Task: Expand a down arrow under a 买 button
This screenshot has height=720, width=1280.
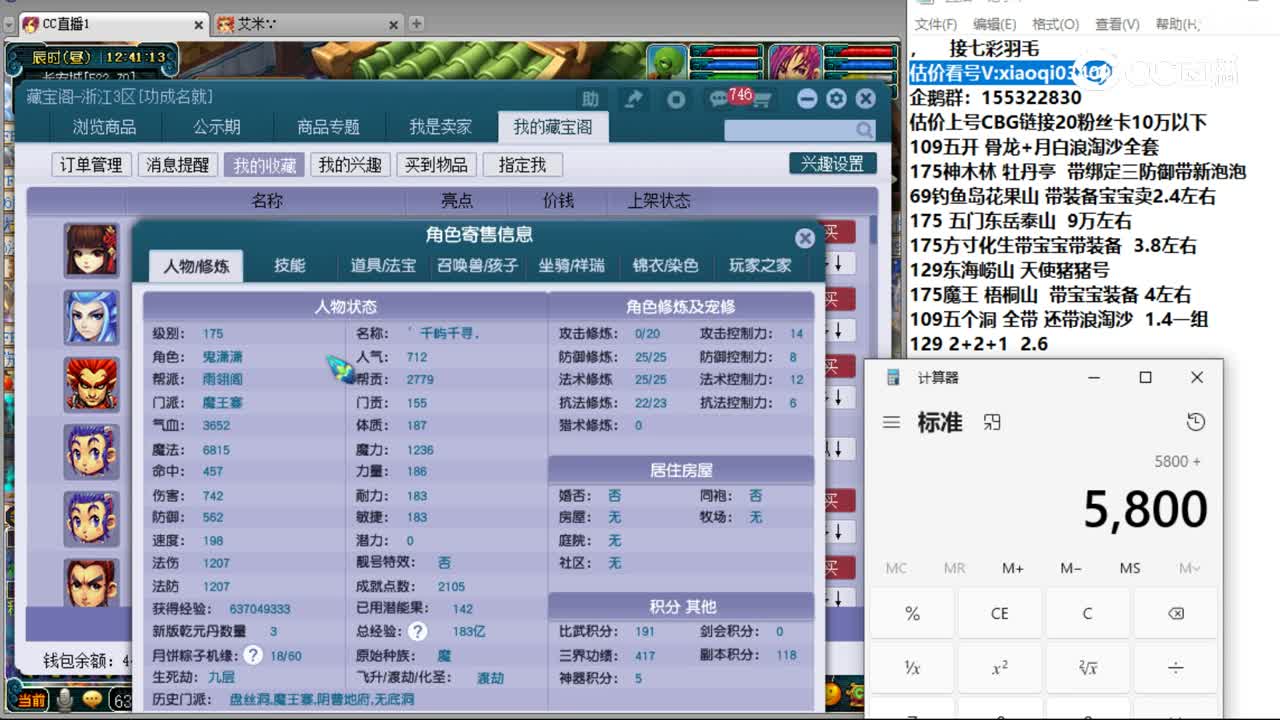Action: tap(838, 264)
